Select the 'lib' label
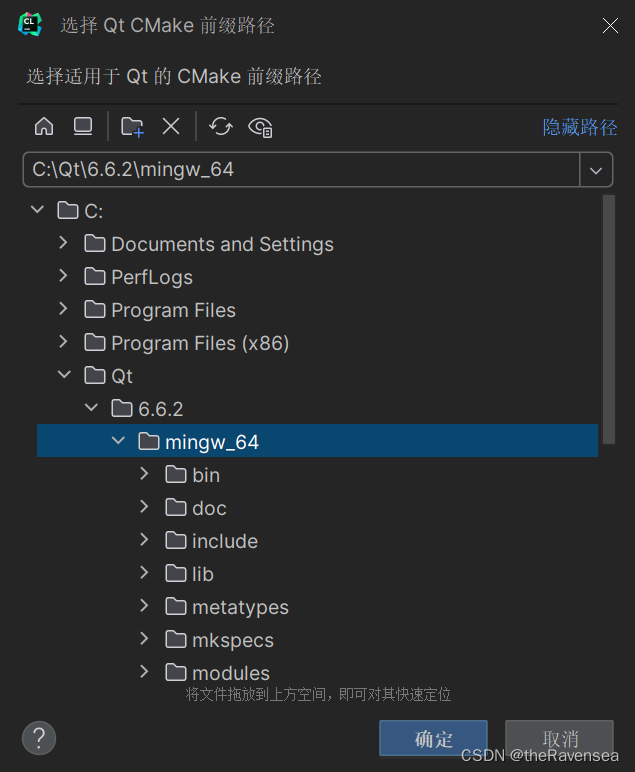The image size is (635, 772). point(203,574)
